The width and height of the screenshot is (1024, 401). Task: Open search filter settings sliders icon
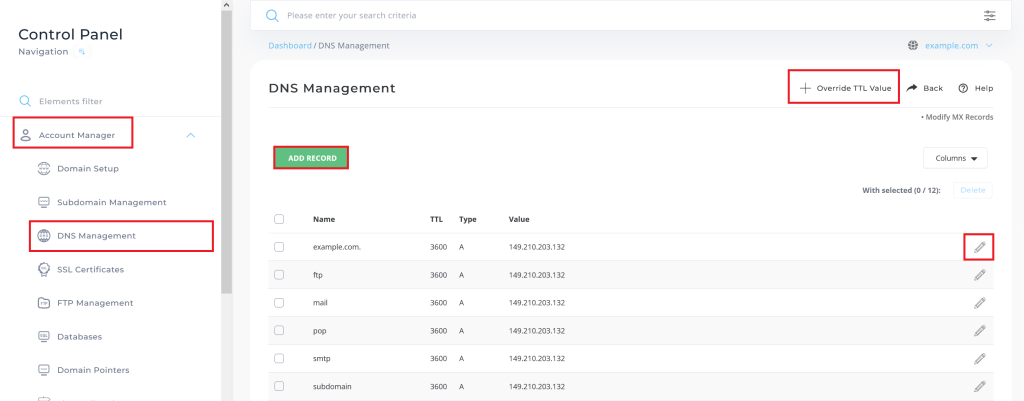pos(989,16)
